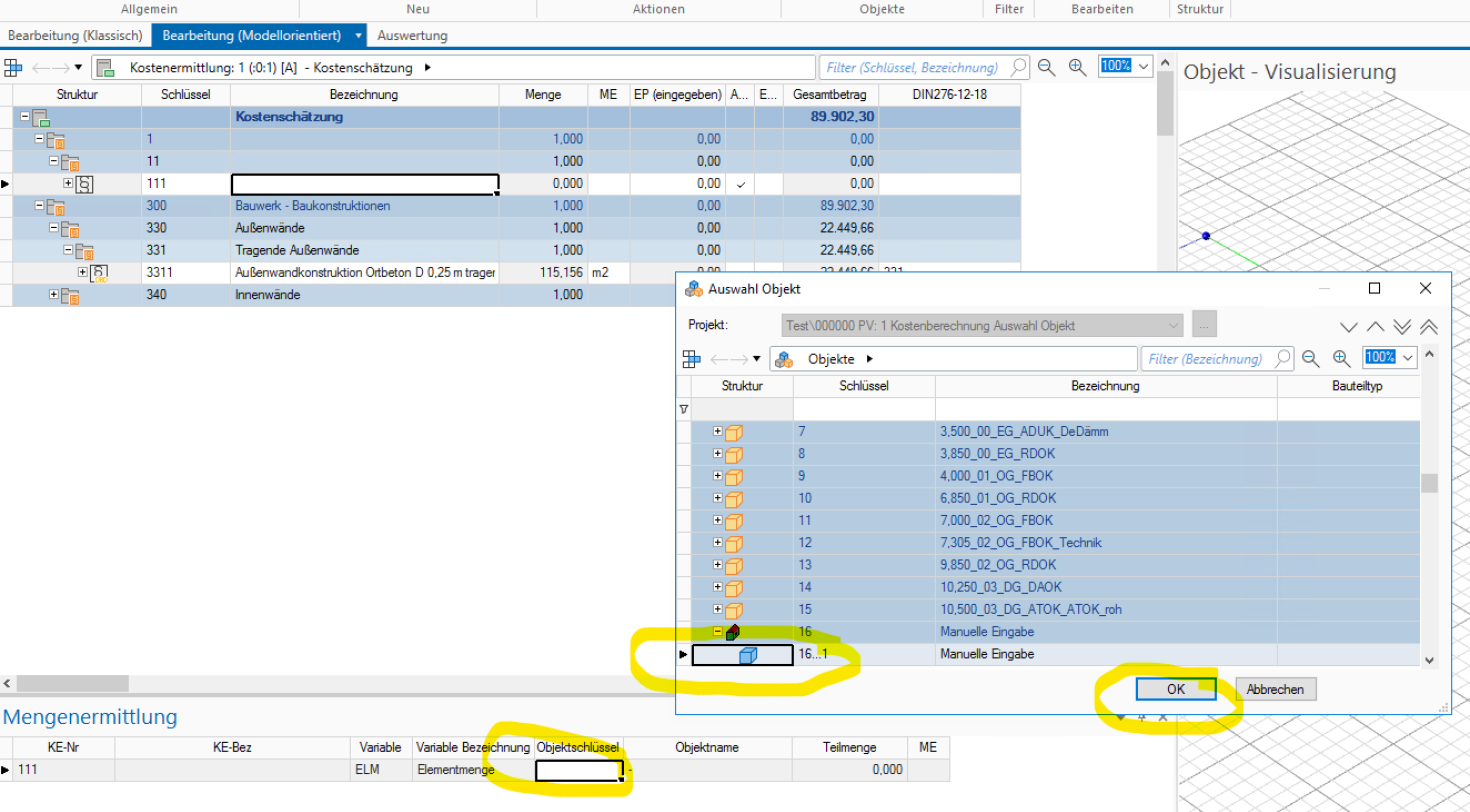The height and width of the screenshot is (812, 1470).
Task: Click the column layout grid icon in main toolbar
Action: pos(13,68)
